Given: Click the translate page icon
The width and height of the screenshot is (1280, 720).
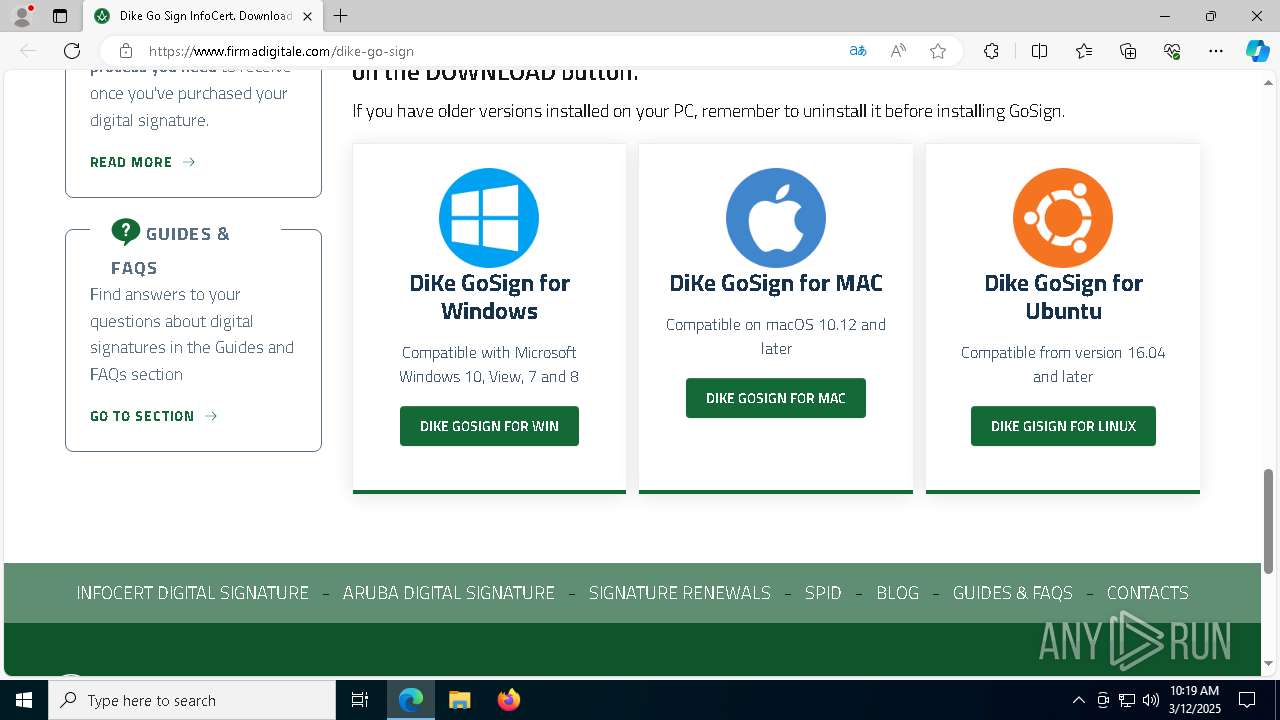Looking at the screenshot, I should click(x=858, y=51).
